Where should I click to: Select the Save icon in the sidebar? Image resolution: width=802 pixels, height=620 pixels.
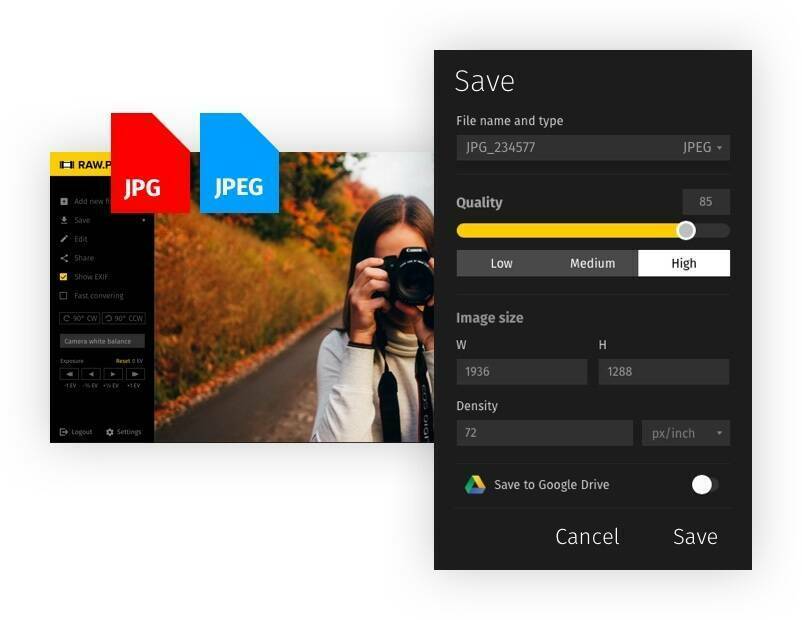coord(62,220)
